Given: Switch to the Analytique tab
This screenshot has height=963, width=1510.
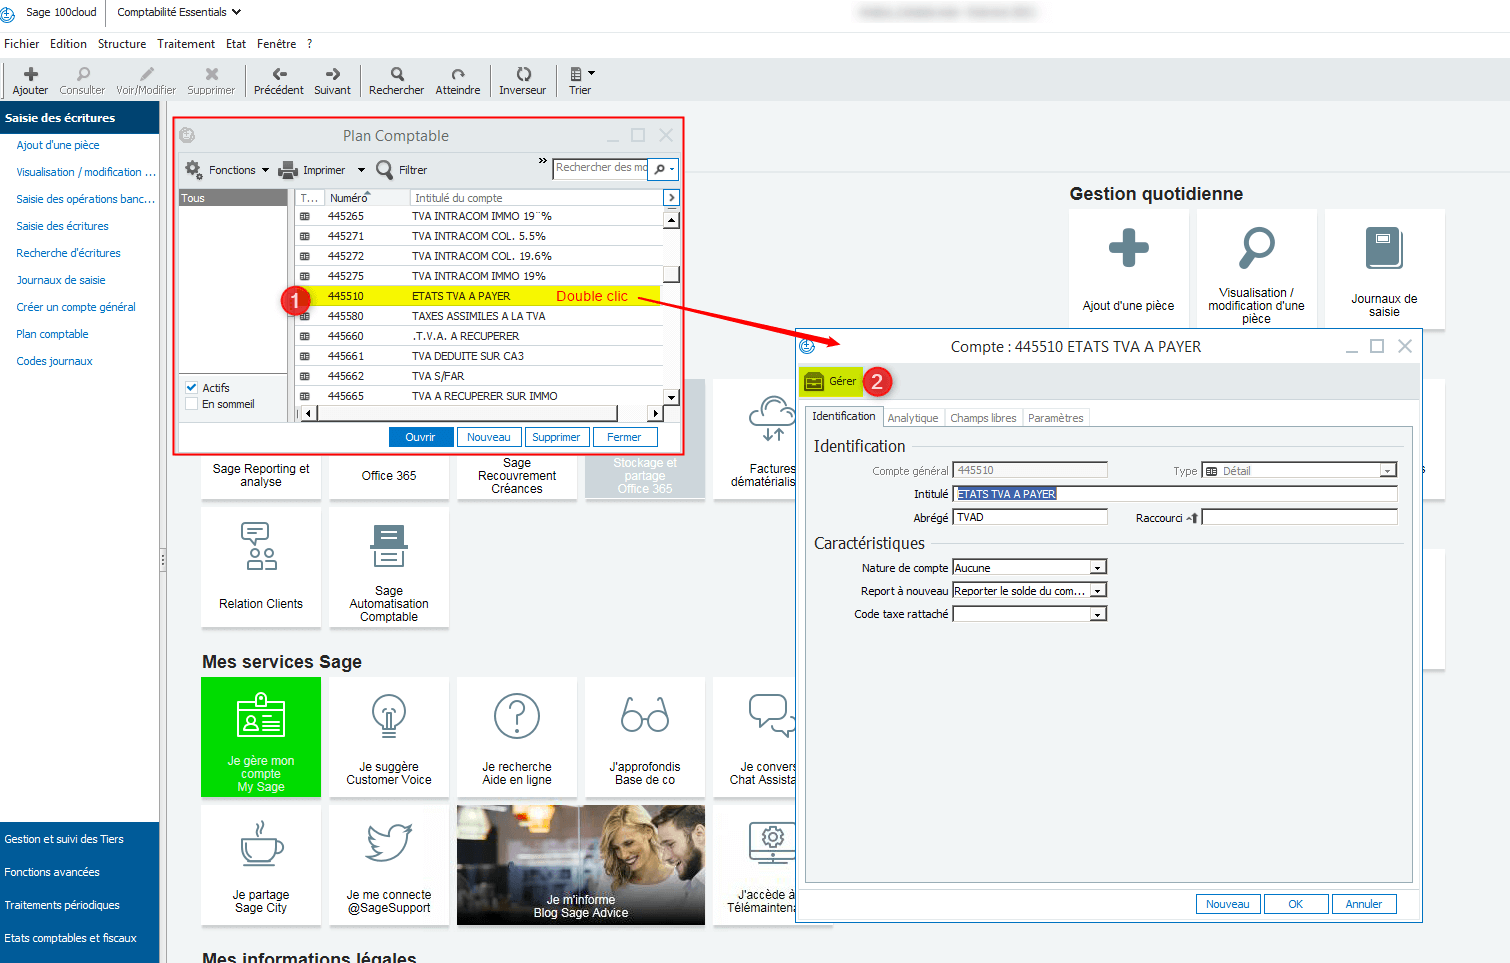Looking at the screenshot, I should (912, 418).
